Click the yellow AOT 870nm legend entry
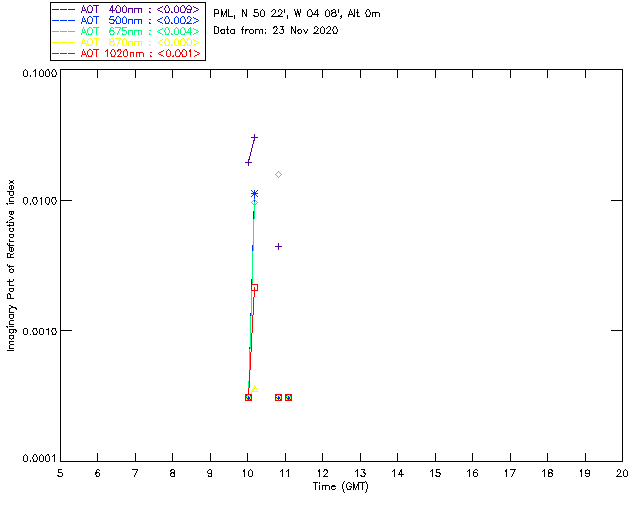This screenshot has width=640, height=512. point(126,42)
